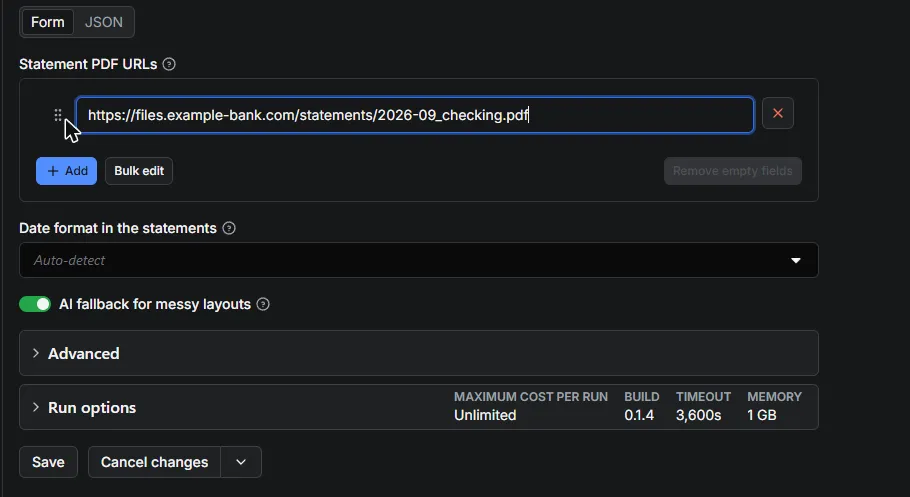
Task: Click Cancel changes
Action: click(154, 462)
